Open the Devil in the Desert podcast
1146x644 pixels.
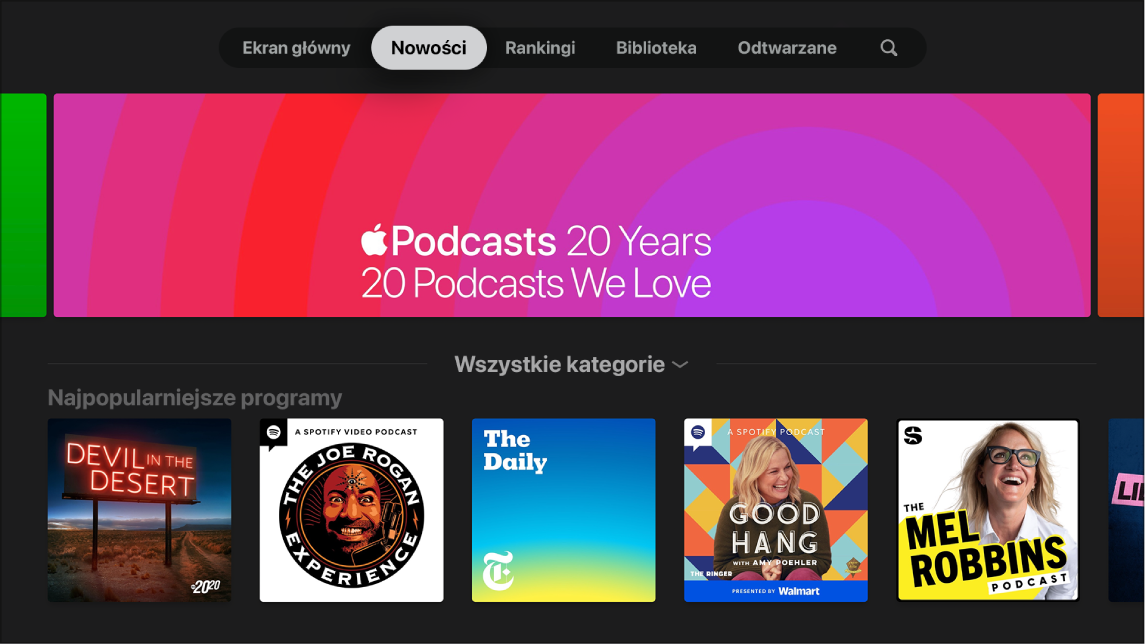coord(139,510)
